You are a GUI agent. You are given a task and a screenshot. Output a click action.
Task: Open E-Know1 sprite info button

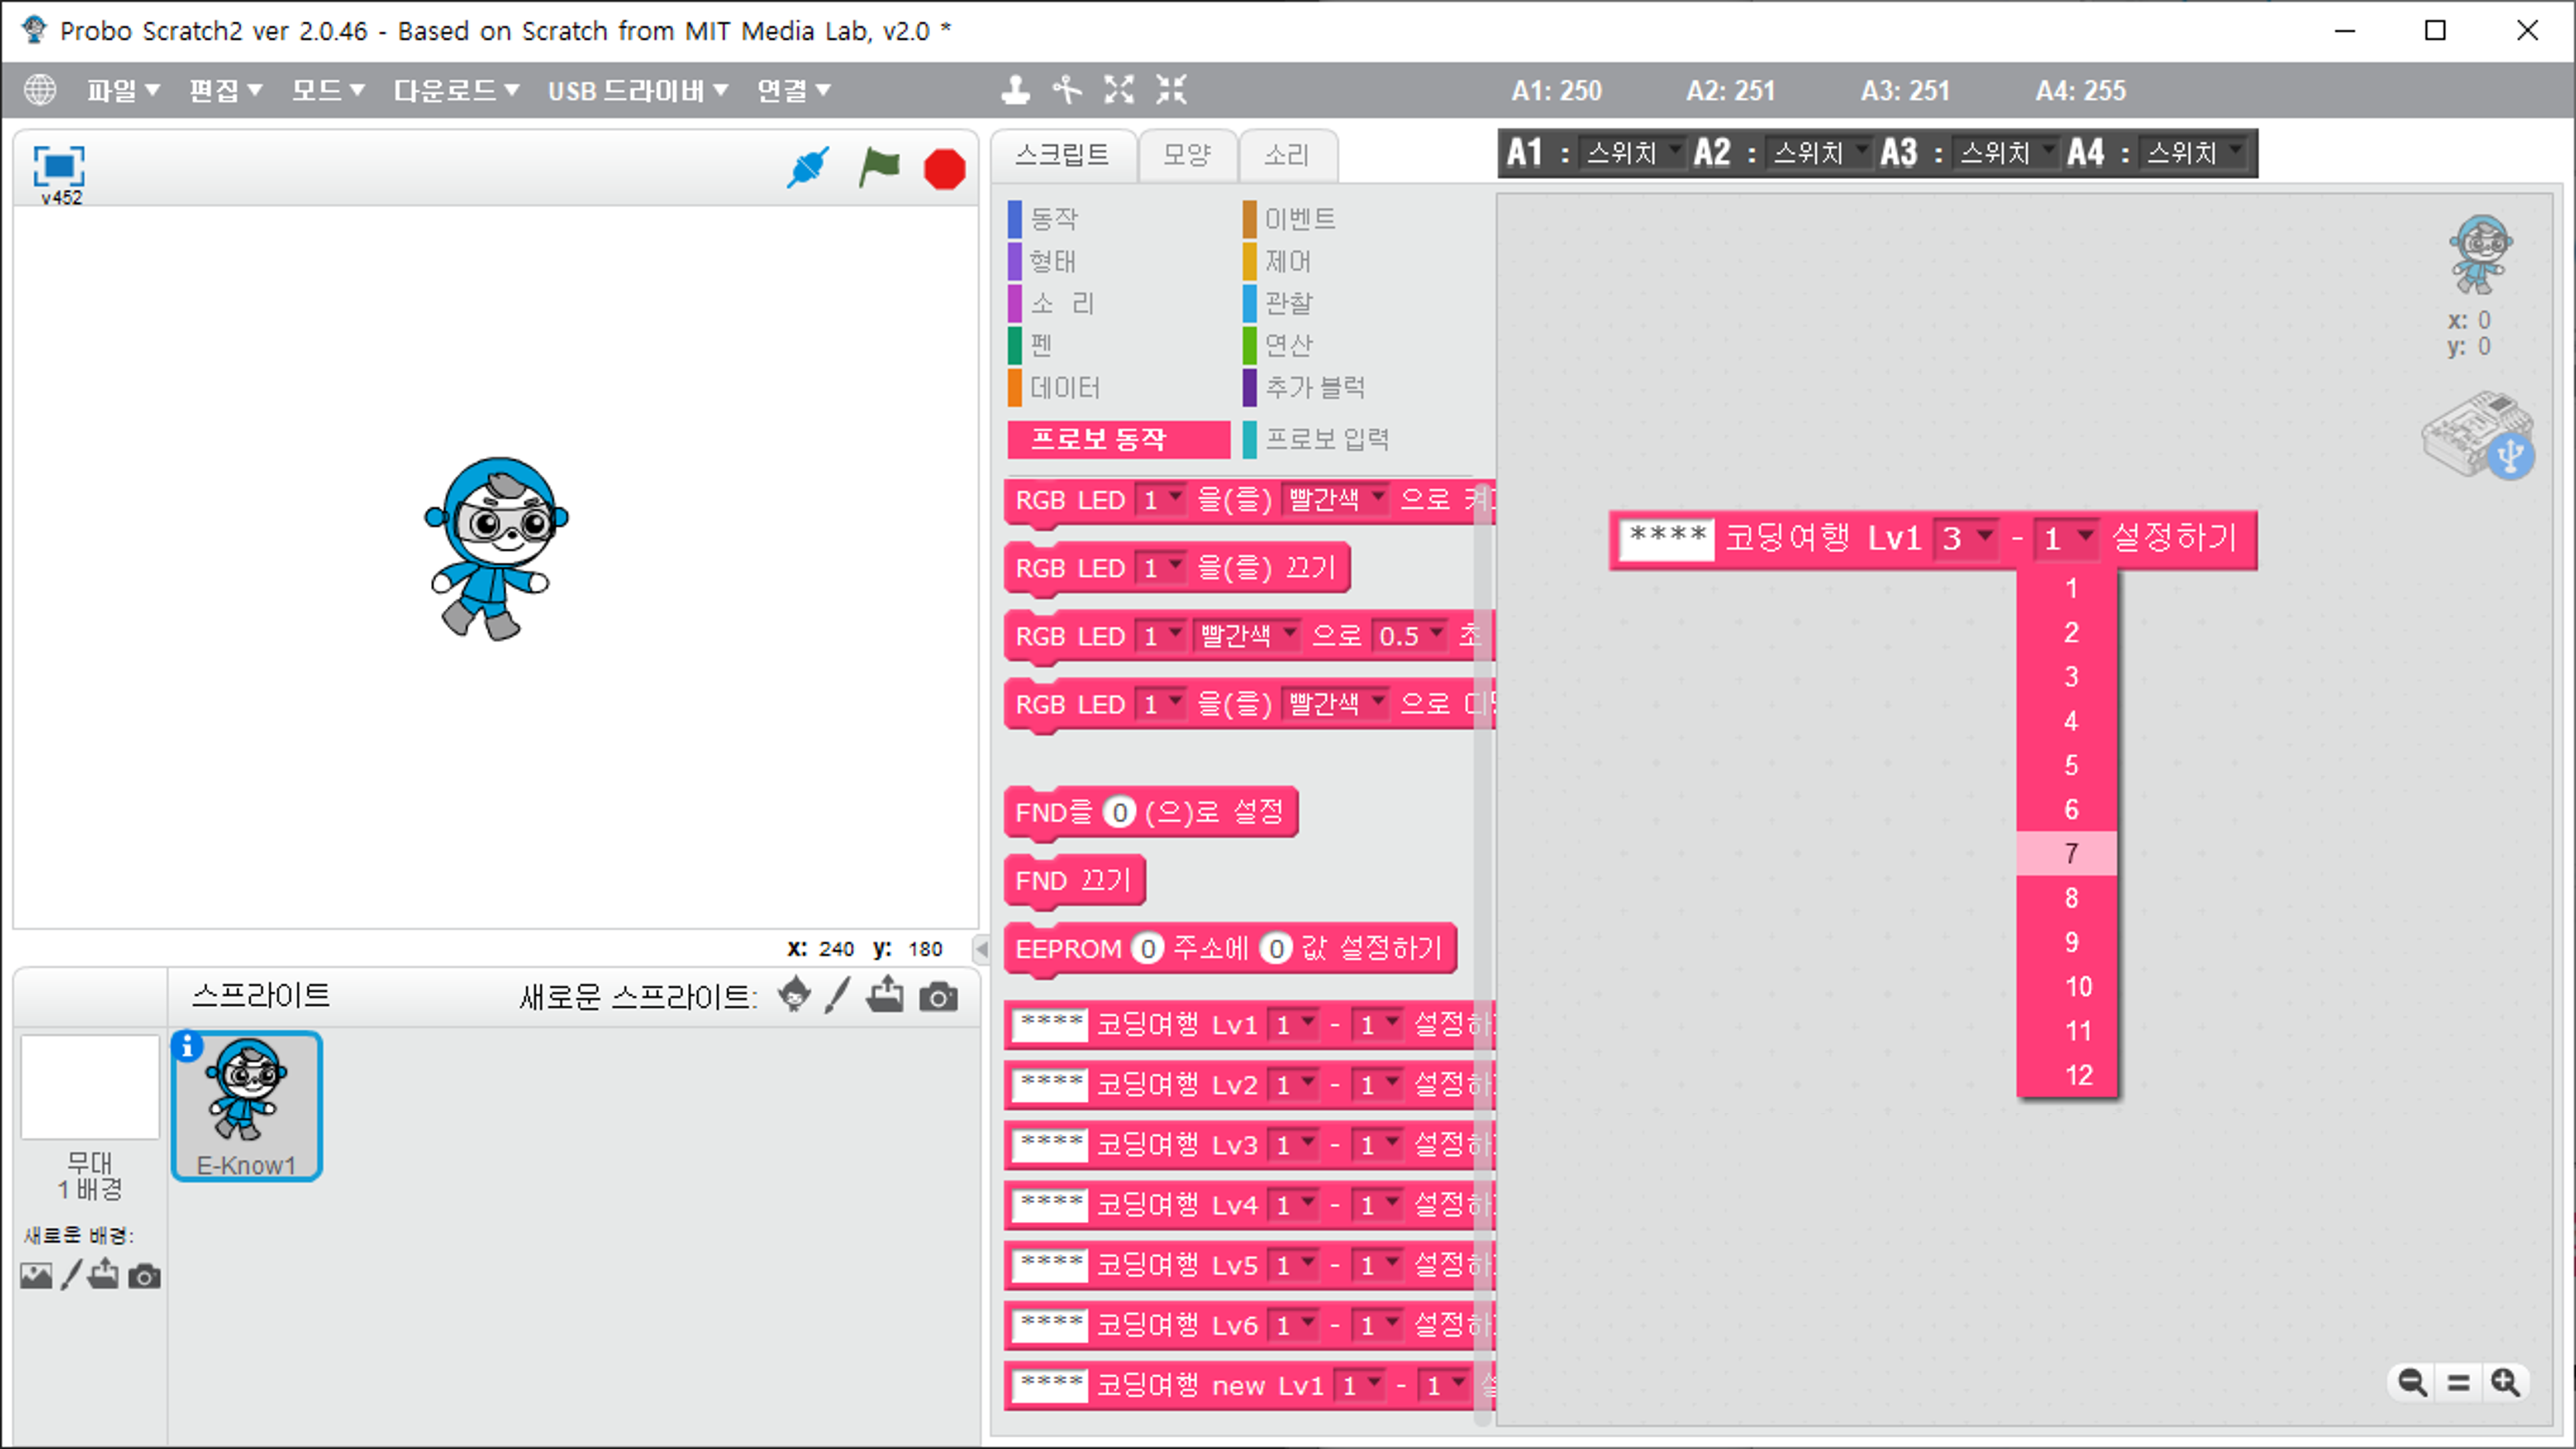(187, 1047)
